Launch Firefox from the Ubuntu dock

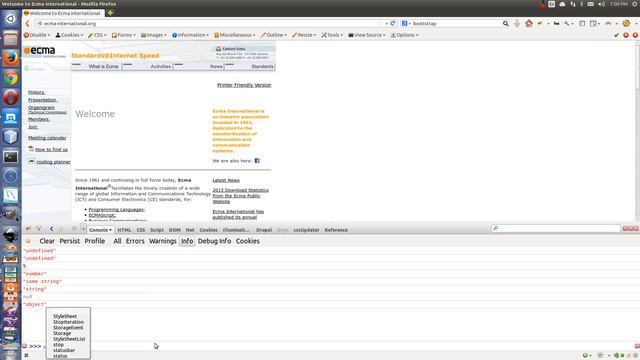click(x=11, y=58)
